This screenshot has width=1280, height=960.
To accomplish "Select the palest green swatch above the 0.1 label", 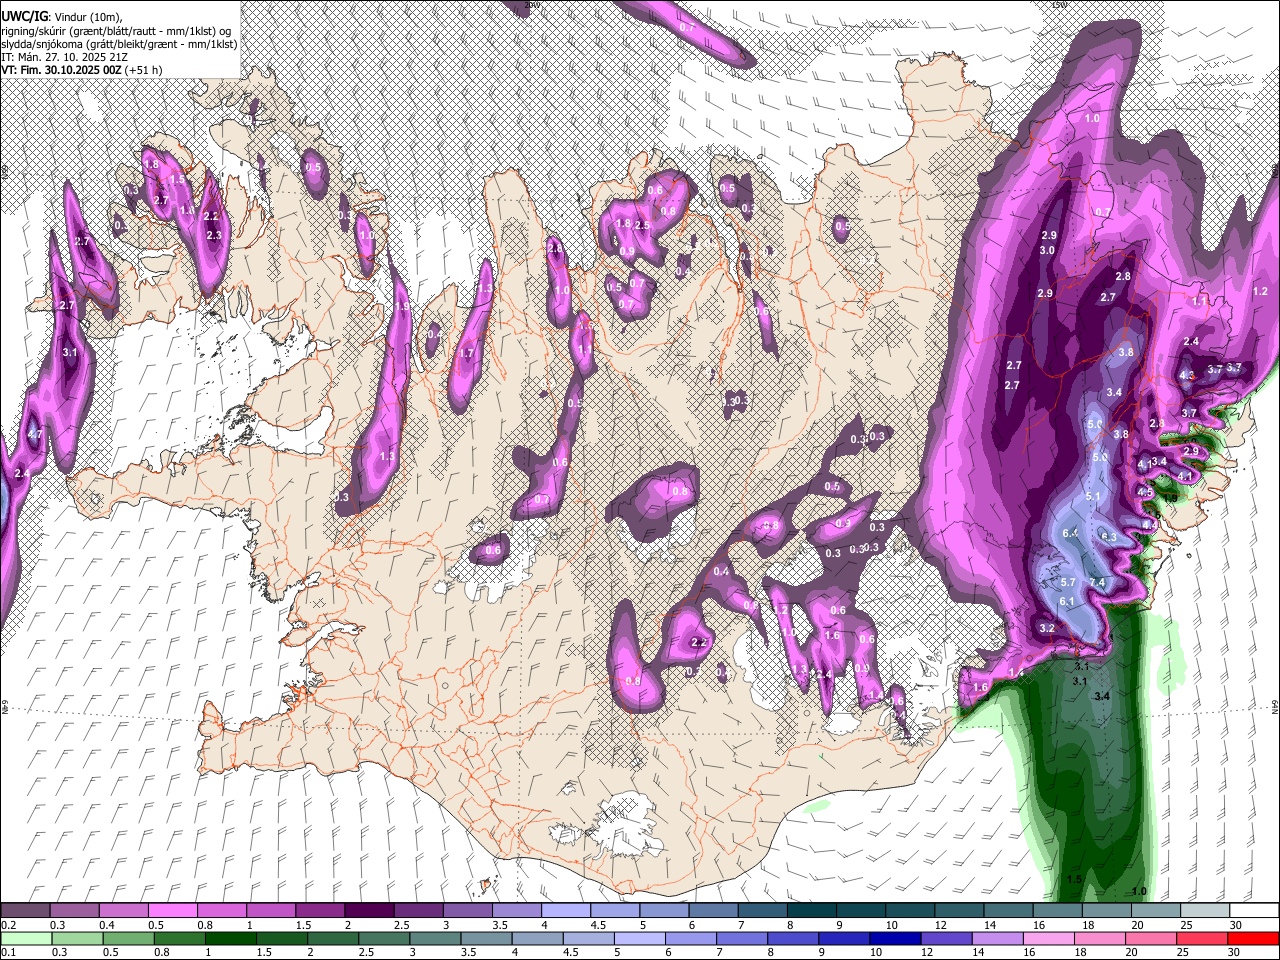I will tap(25, 938).
